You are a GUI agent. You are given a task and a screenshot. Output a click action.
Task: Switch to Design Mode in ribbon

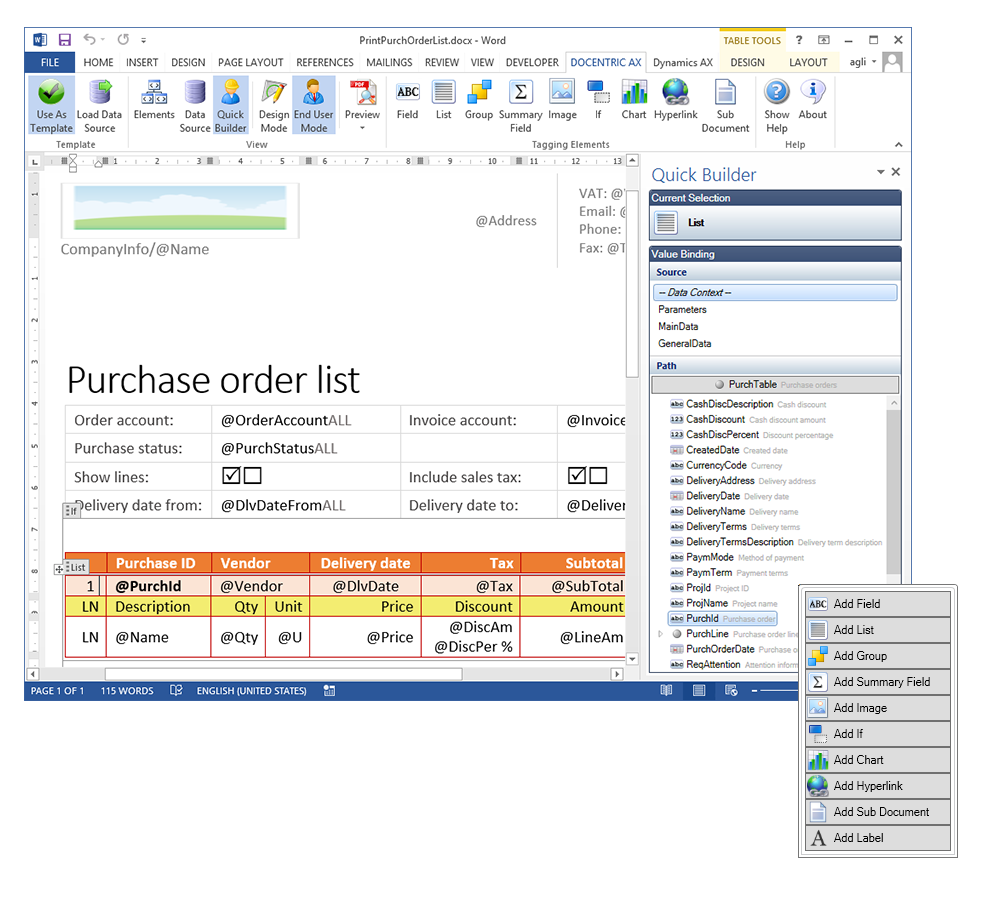(x=274, y=105)
